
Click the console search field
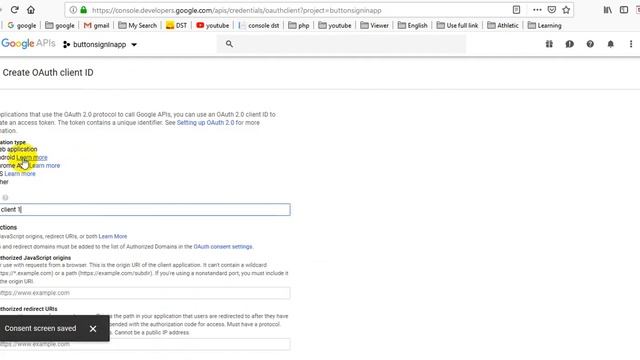pyautogui.click(x=341, y=44)
